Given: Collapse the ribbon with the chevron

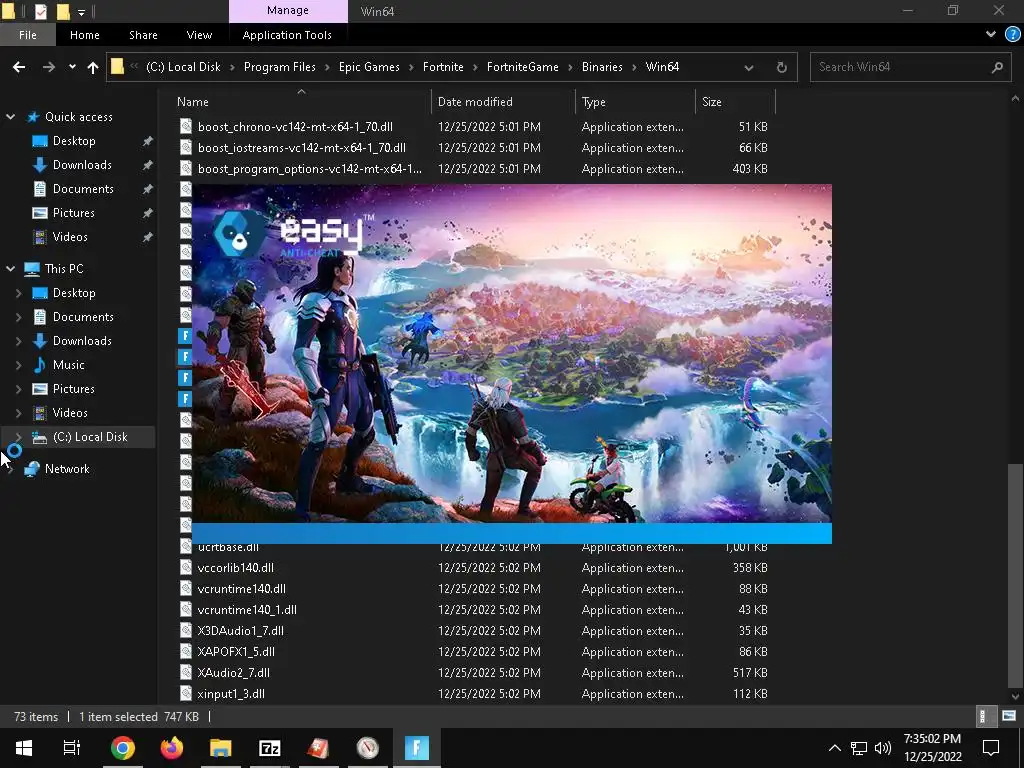Looking at the screenshot, I should pos(991,34).
